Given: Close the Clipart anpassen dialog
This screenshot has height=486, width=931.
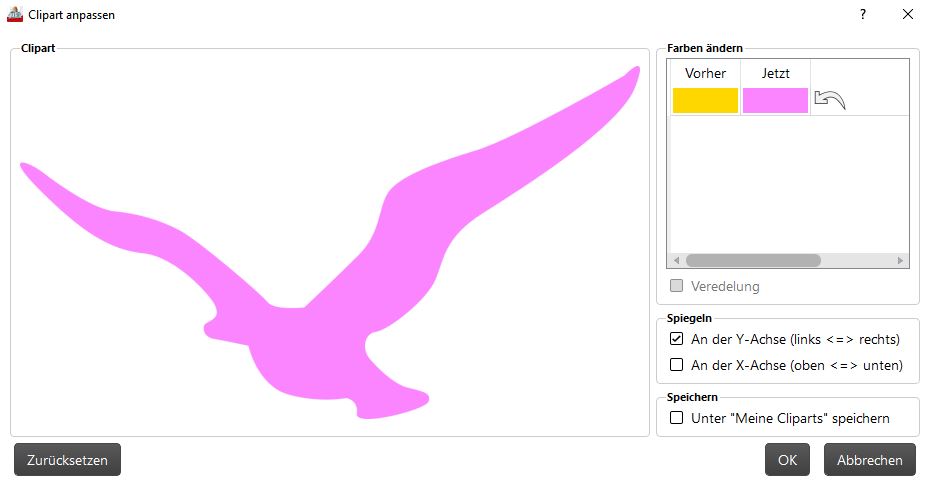Looking at the screenshot, I should (x=908, y=14).
